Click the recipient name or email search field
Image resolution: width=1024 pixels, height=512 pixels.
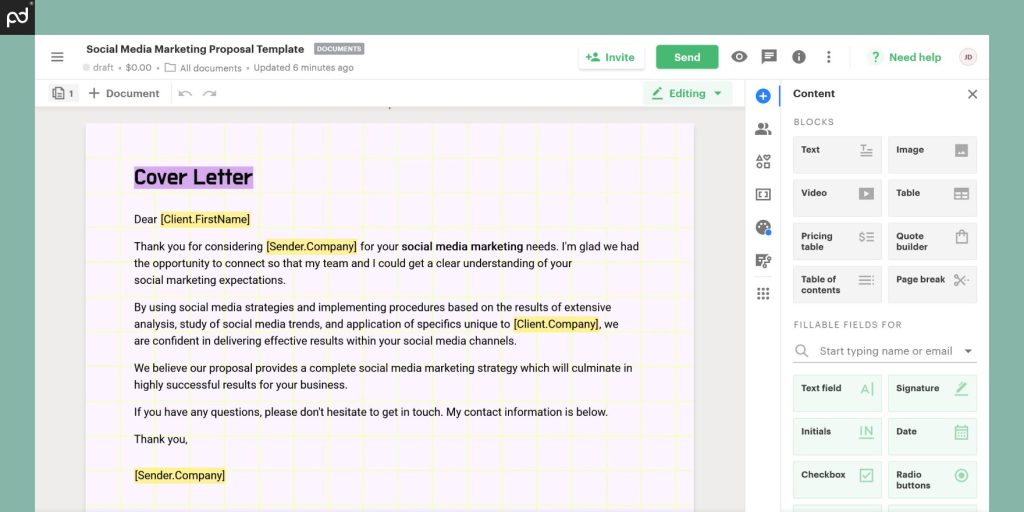coord(885,351)
